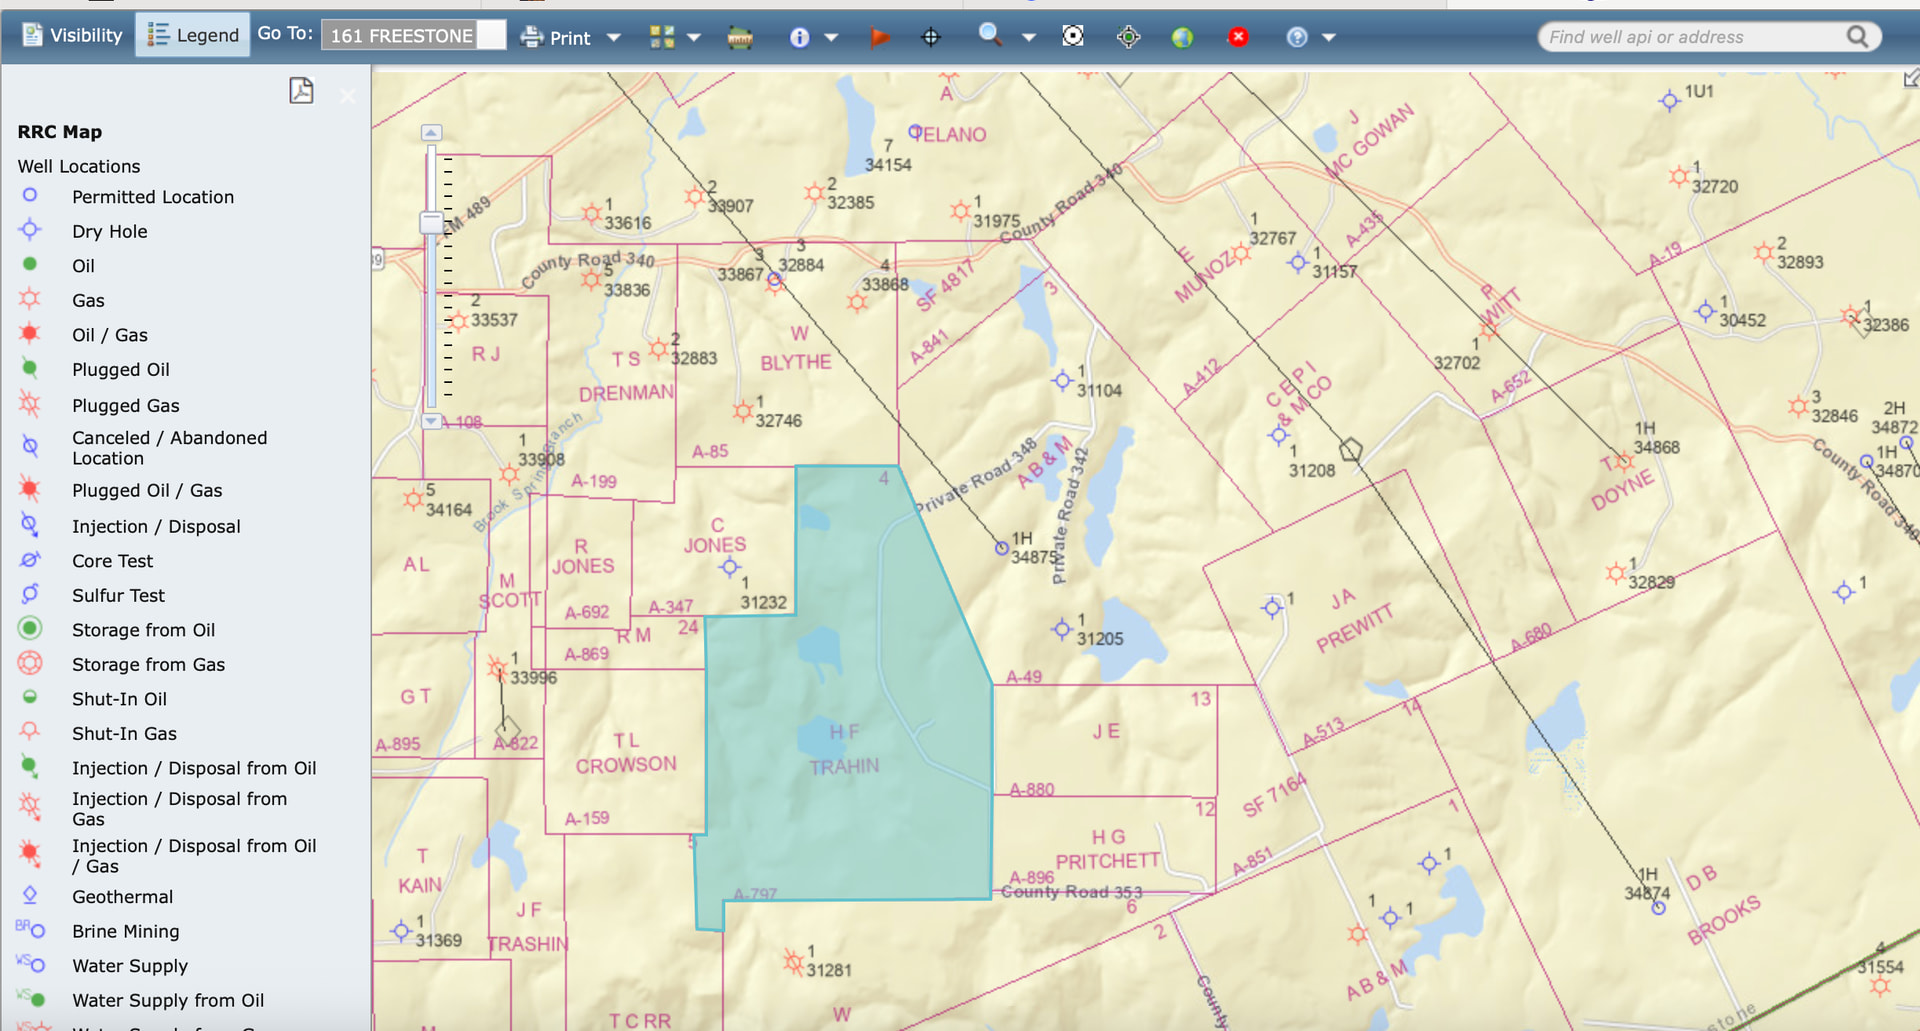Switch to the Legend panel
1920x1031 pixels.
(193, 36)
